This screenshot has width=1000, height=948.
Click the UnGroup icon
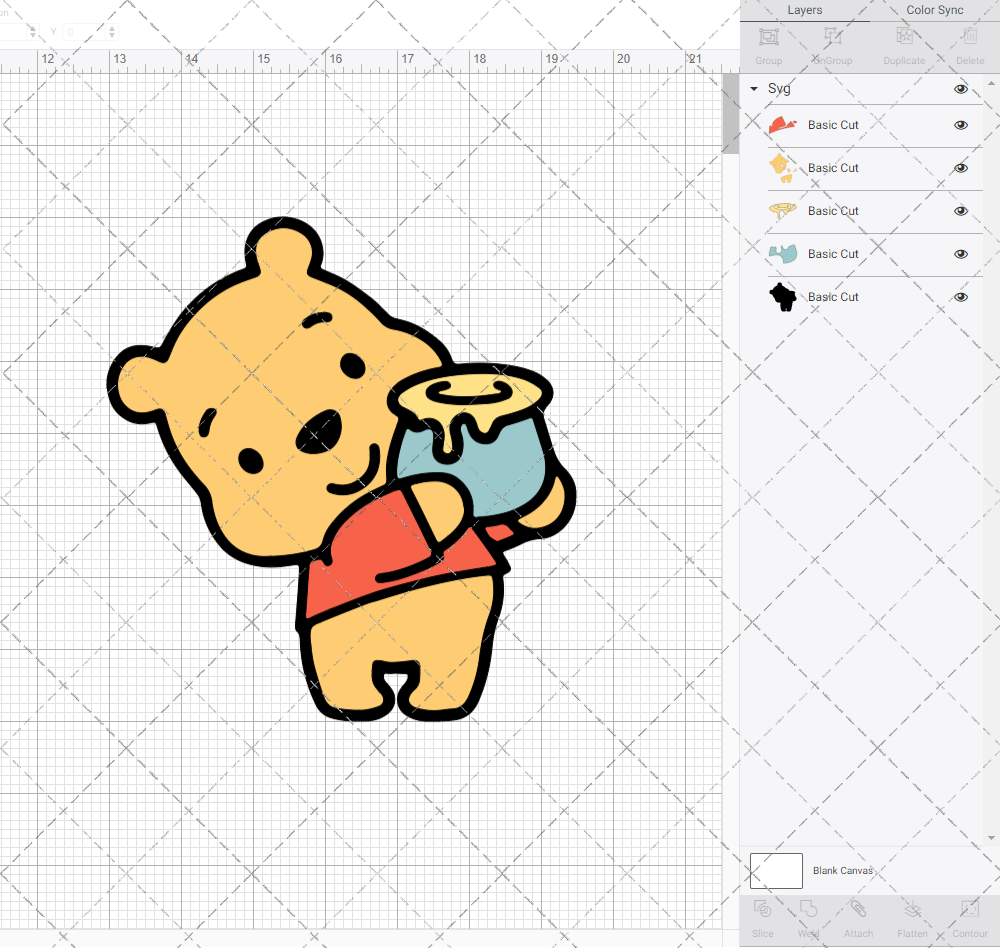pos(832,36)
